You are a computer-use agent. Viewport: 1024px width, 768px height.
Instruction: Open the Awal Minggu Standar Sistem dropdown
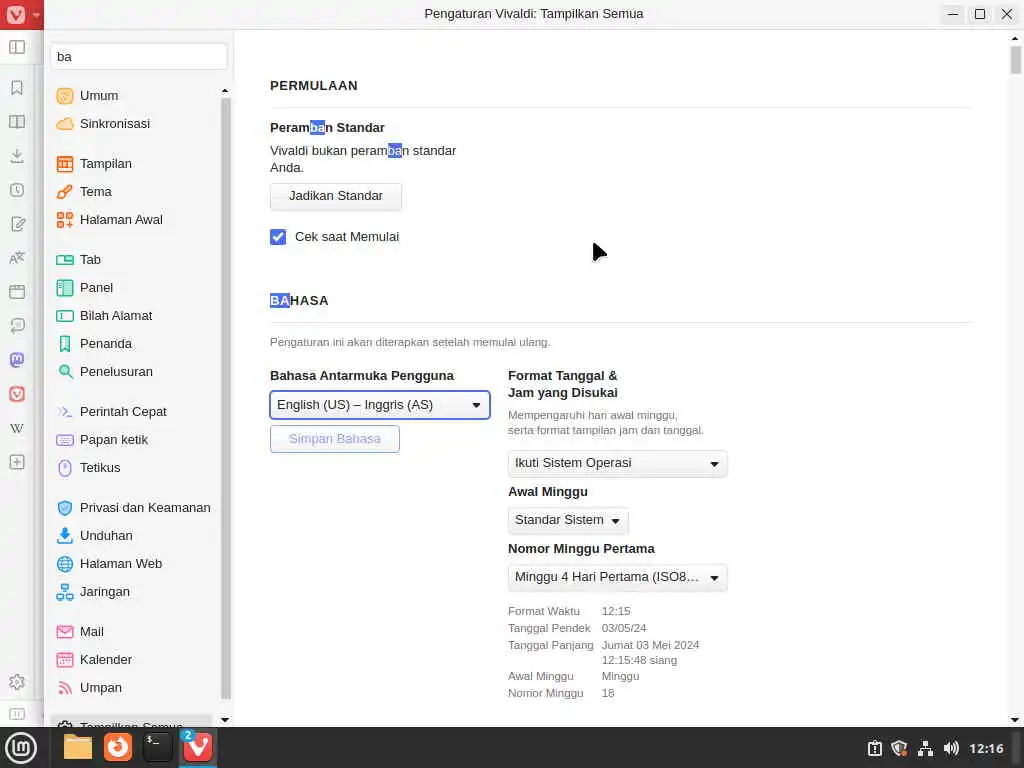point(568,520)
